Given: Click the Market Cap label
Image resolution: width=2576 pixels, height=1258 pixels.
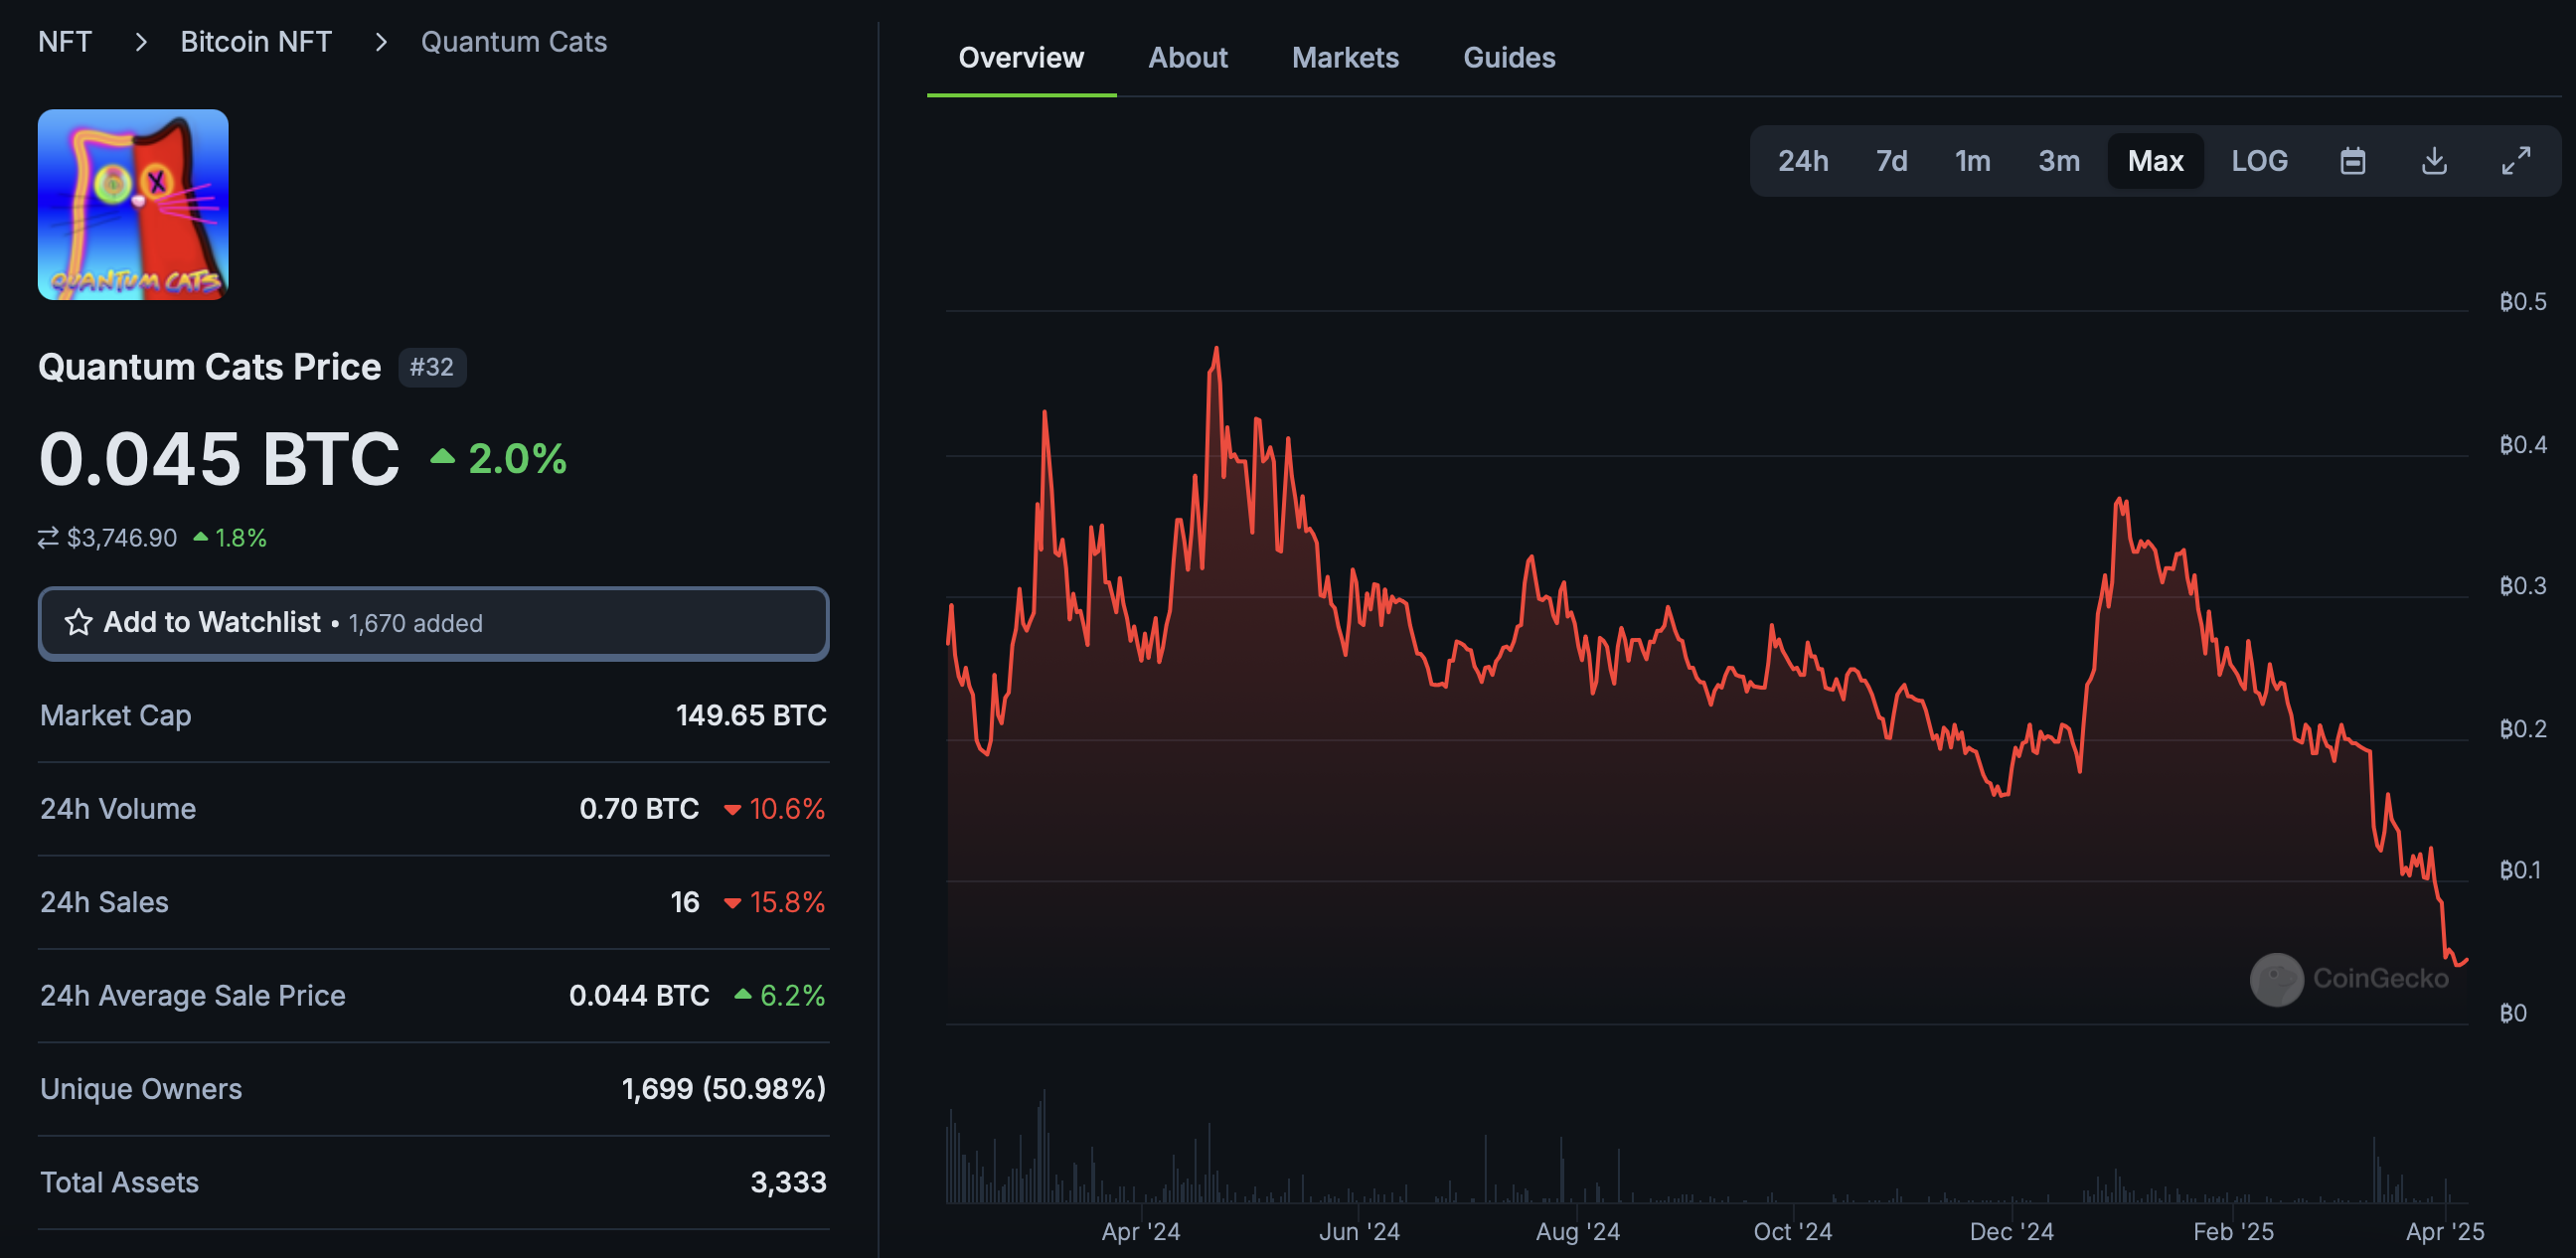Looking at the screenshot, I should (x=115, y=715).
